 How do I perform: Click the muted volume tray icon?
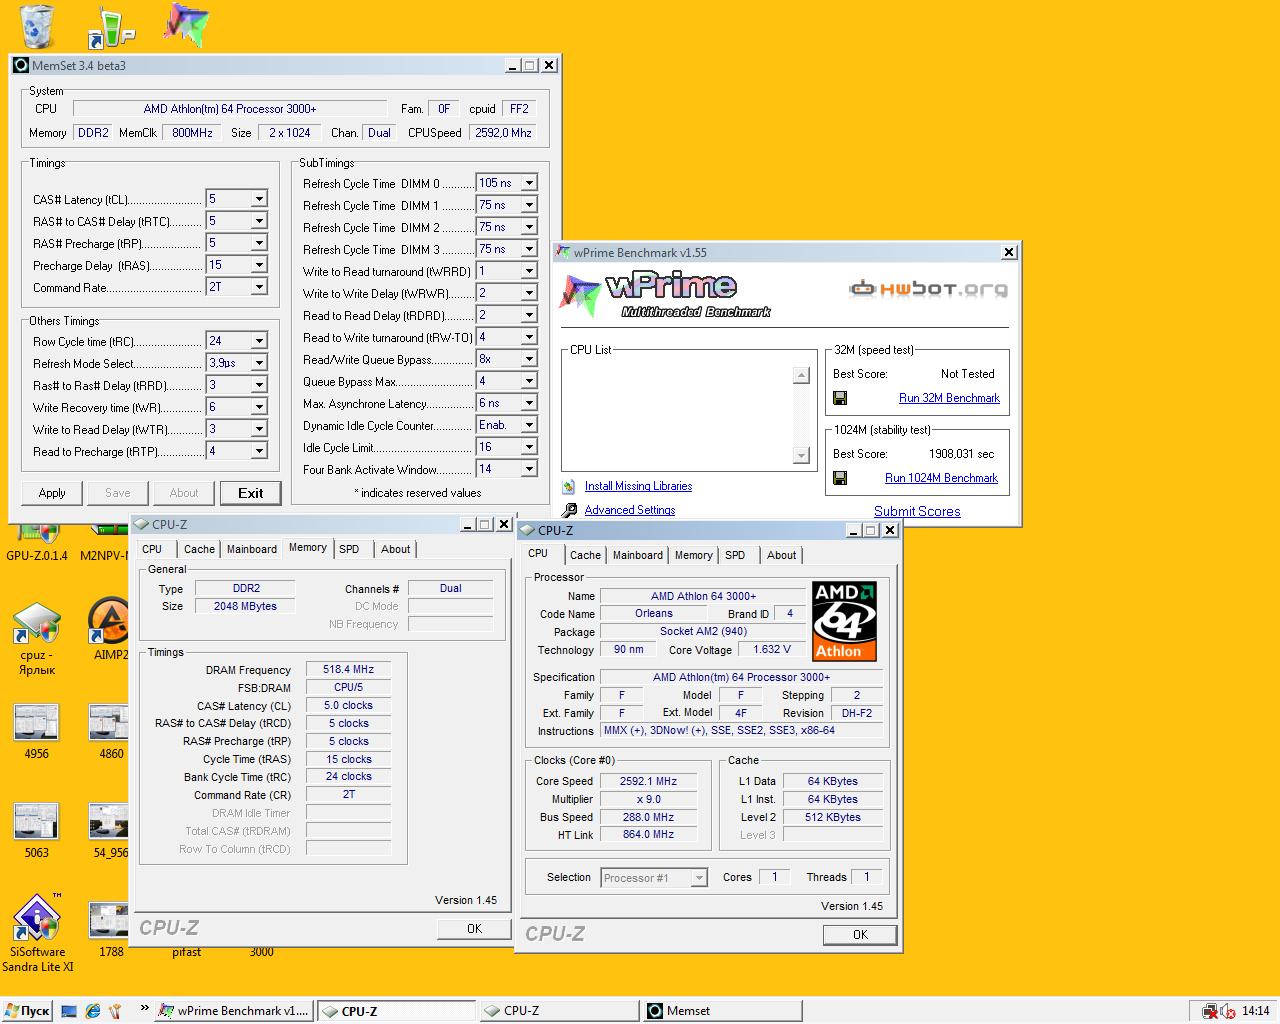[1227, 1011]
